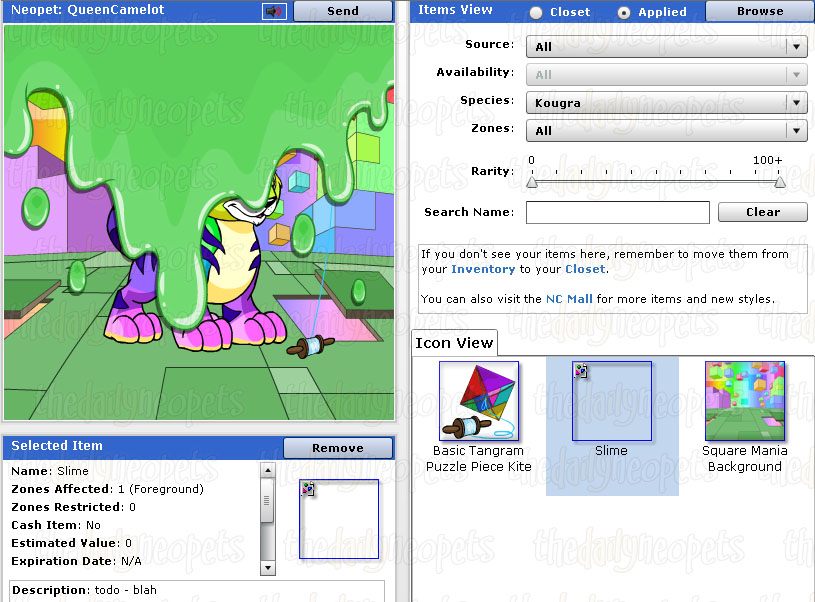Screen dimensions: 815x602
Task: Click 'Zones Affected: 1 (Foreground)' text
Action: point(108,489)
